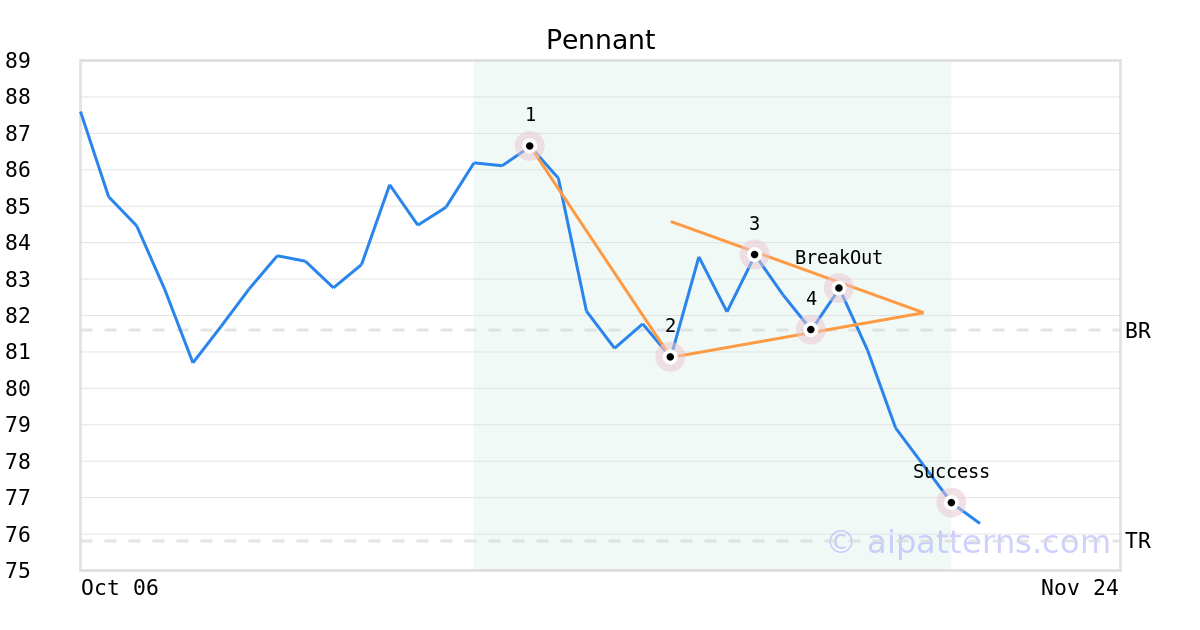Click the BR level label
The width and height of the screenshot is (1200, 630).
[x=1138, y=331]
